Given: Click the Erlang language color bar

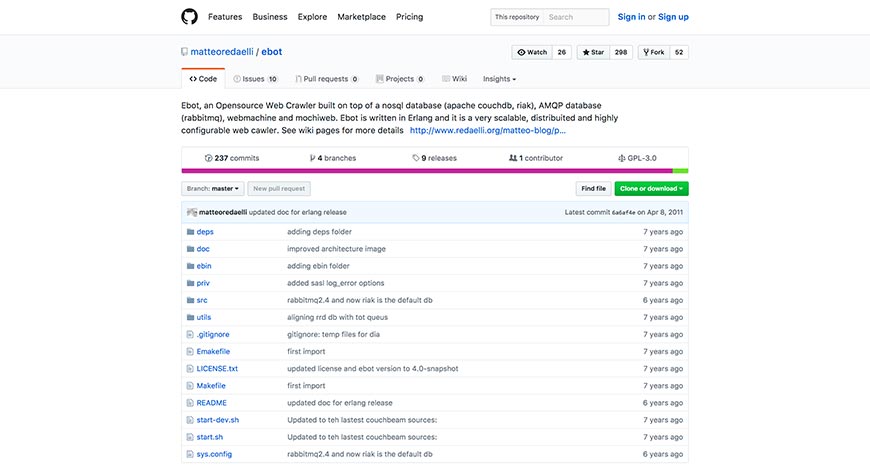Looking at the screenshot, I should click(x=427, y=171).
